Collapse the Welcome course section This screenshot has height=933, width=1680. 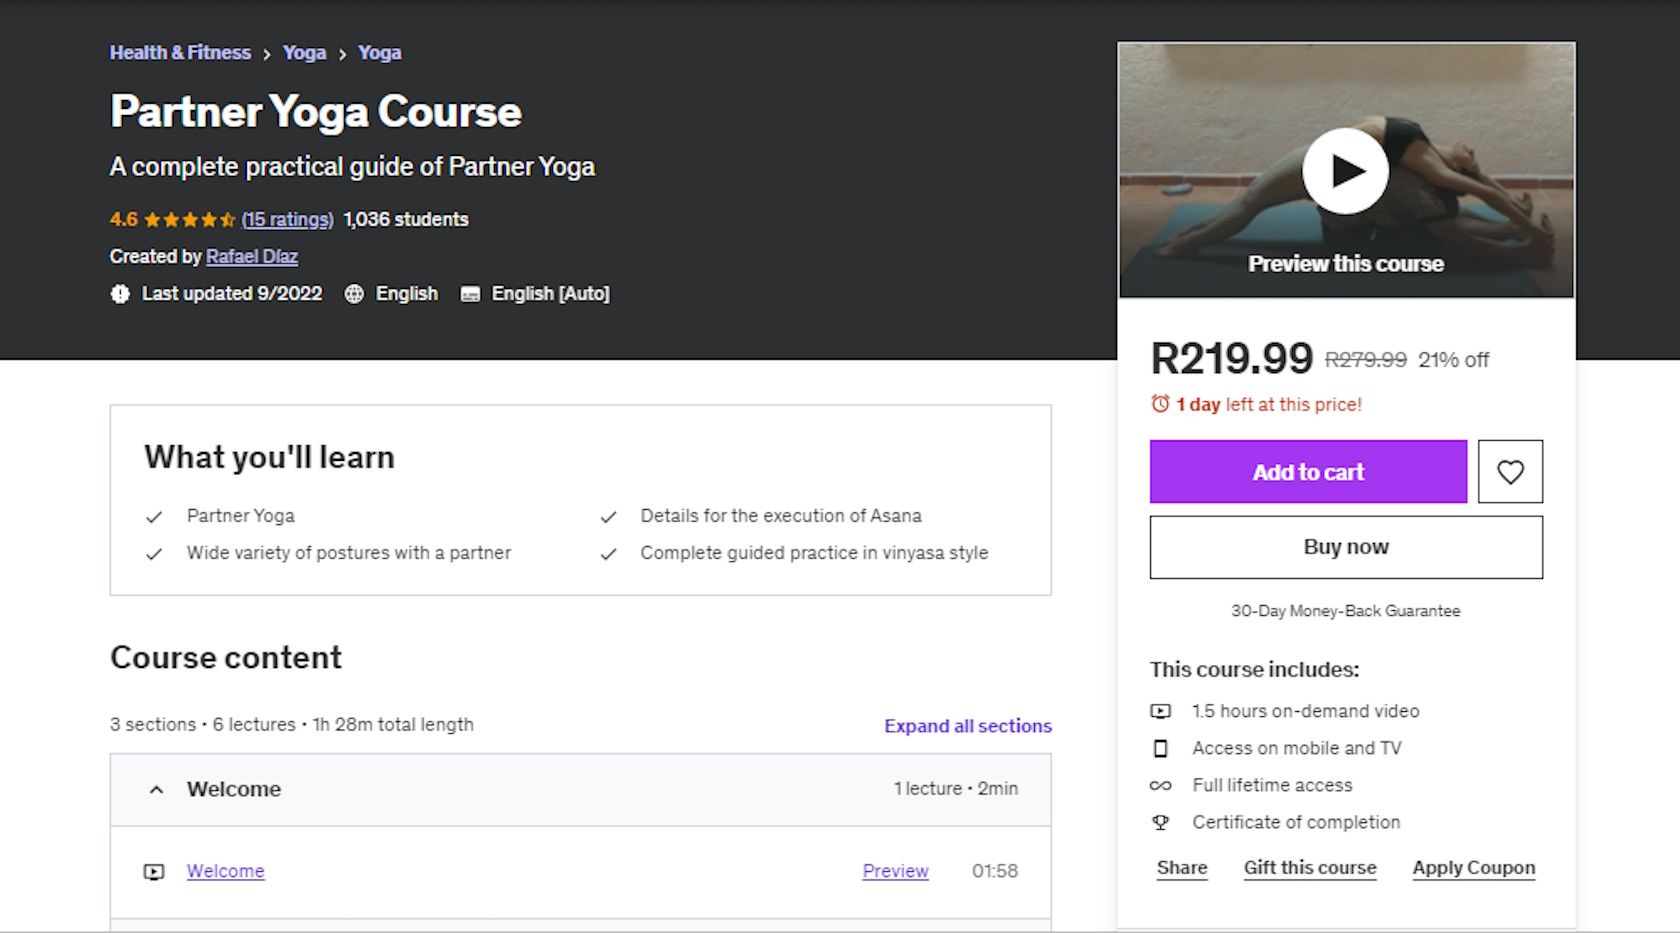coord(157,789)
